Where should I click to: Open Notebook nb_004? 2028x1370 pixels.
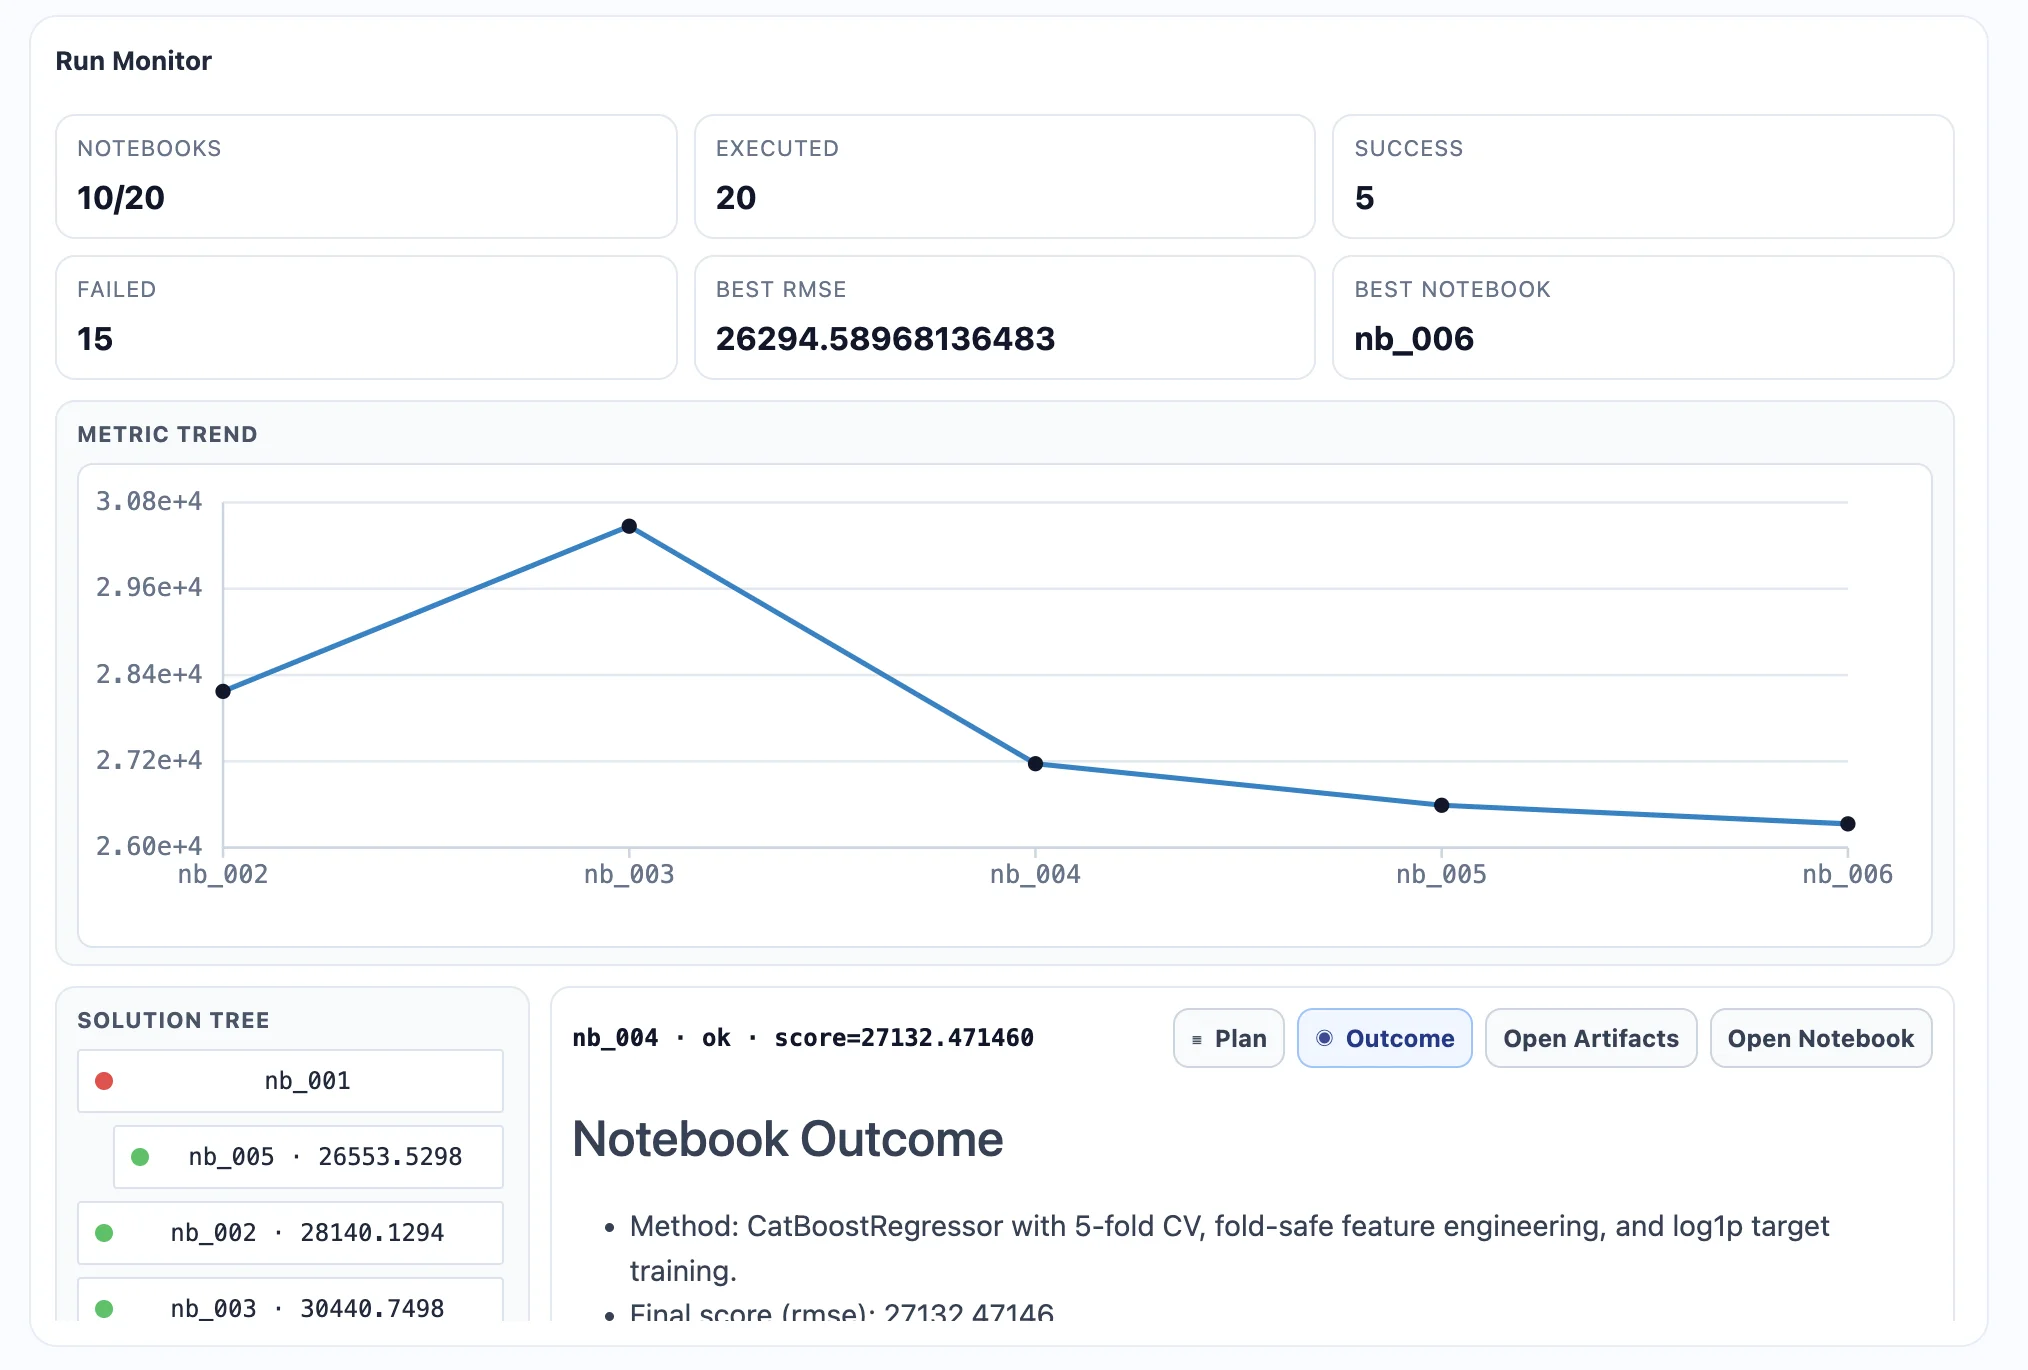[1820, 1038]
